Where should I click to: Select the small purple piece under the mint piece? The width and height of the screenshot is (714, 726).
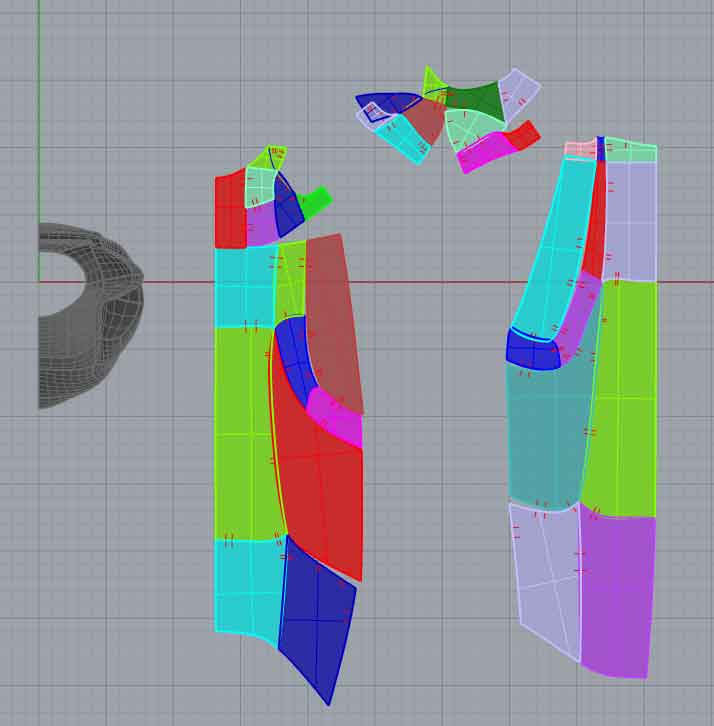(x=262, y=225)
